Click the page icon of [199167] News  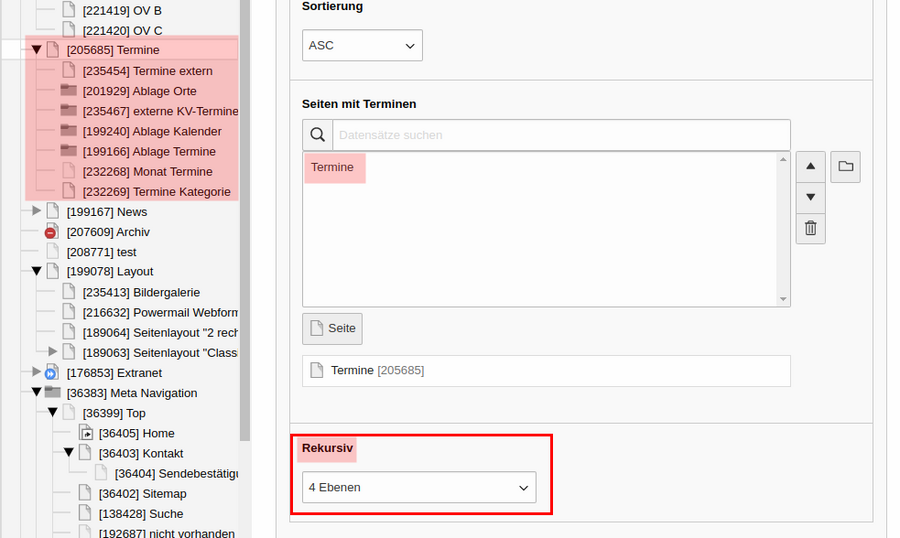tap(53, 211)
